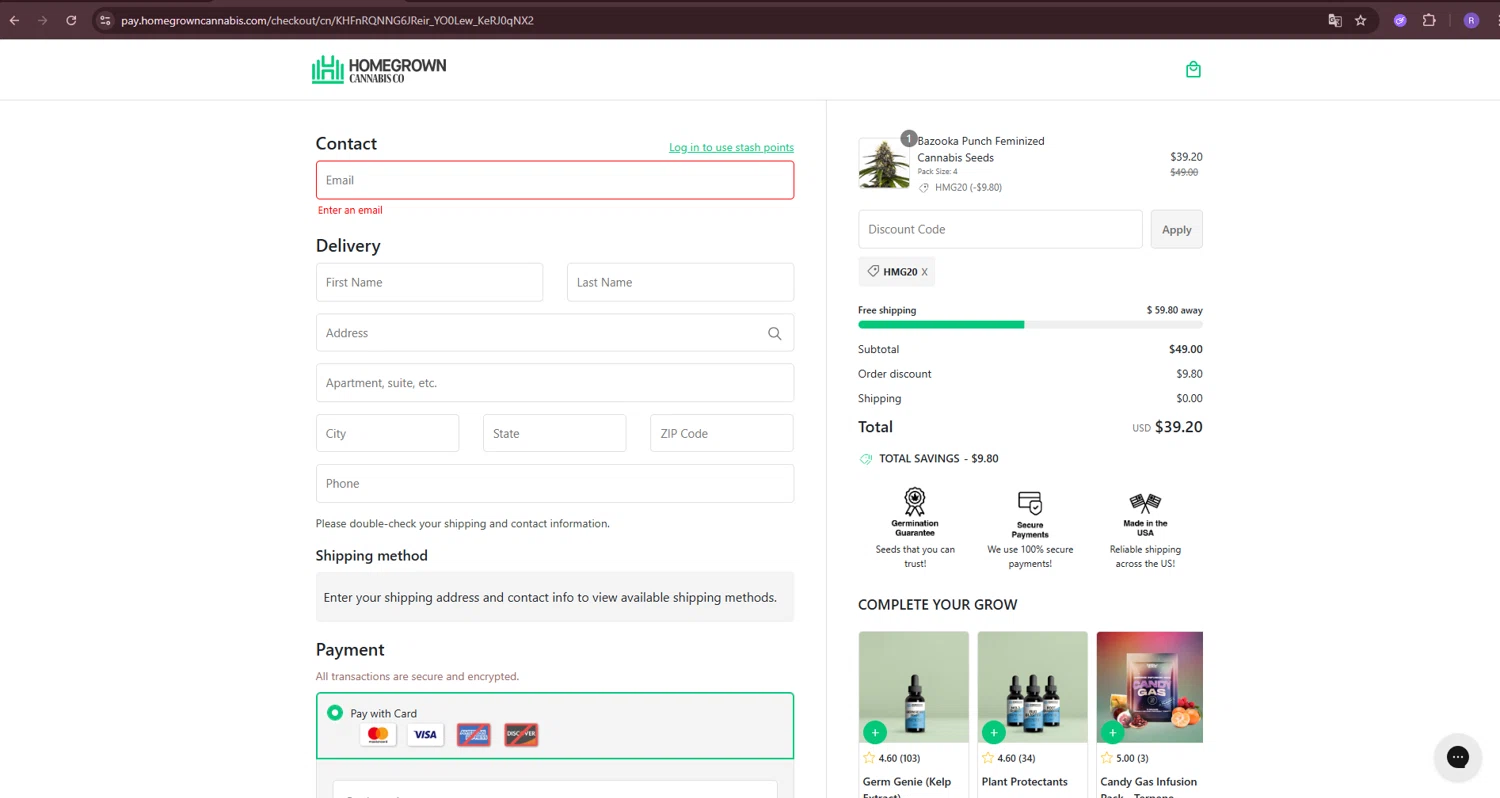
Task: Open the Plant Protectants product image
Action: coord(1032,687)
